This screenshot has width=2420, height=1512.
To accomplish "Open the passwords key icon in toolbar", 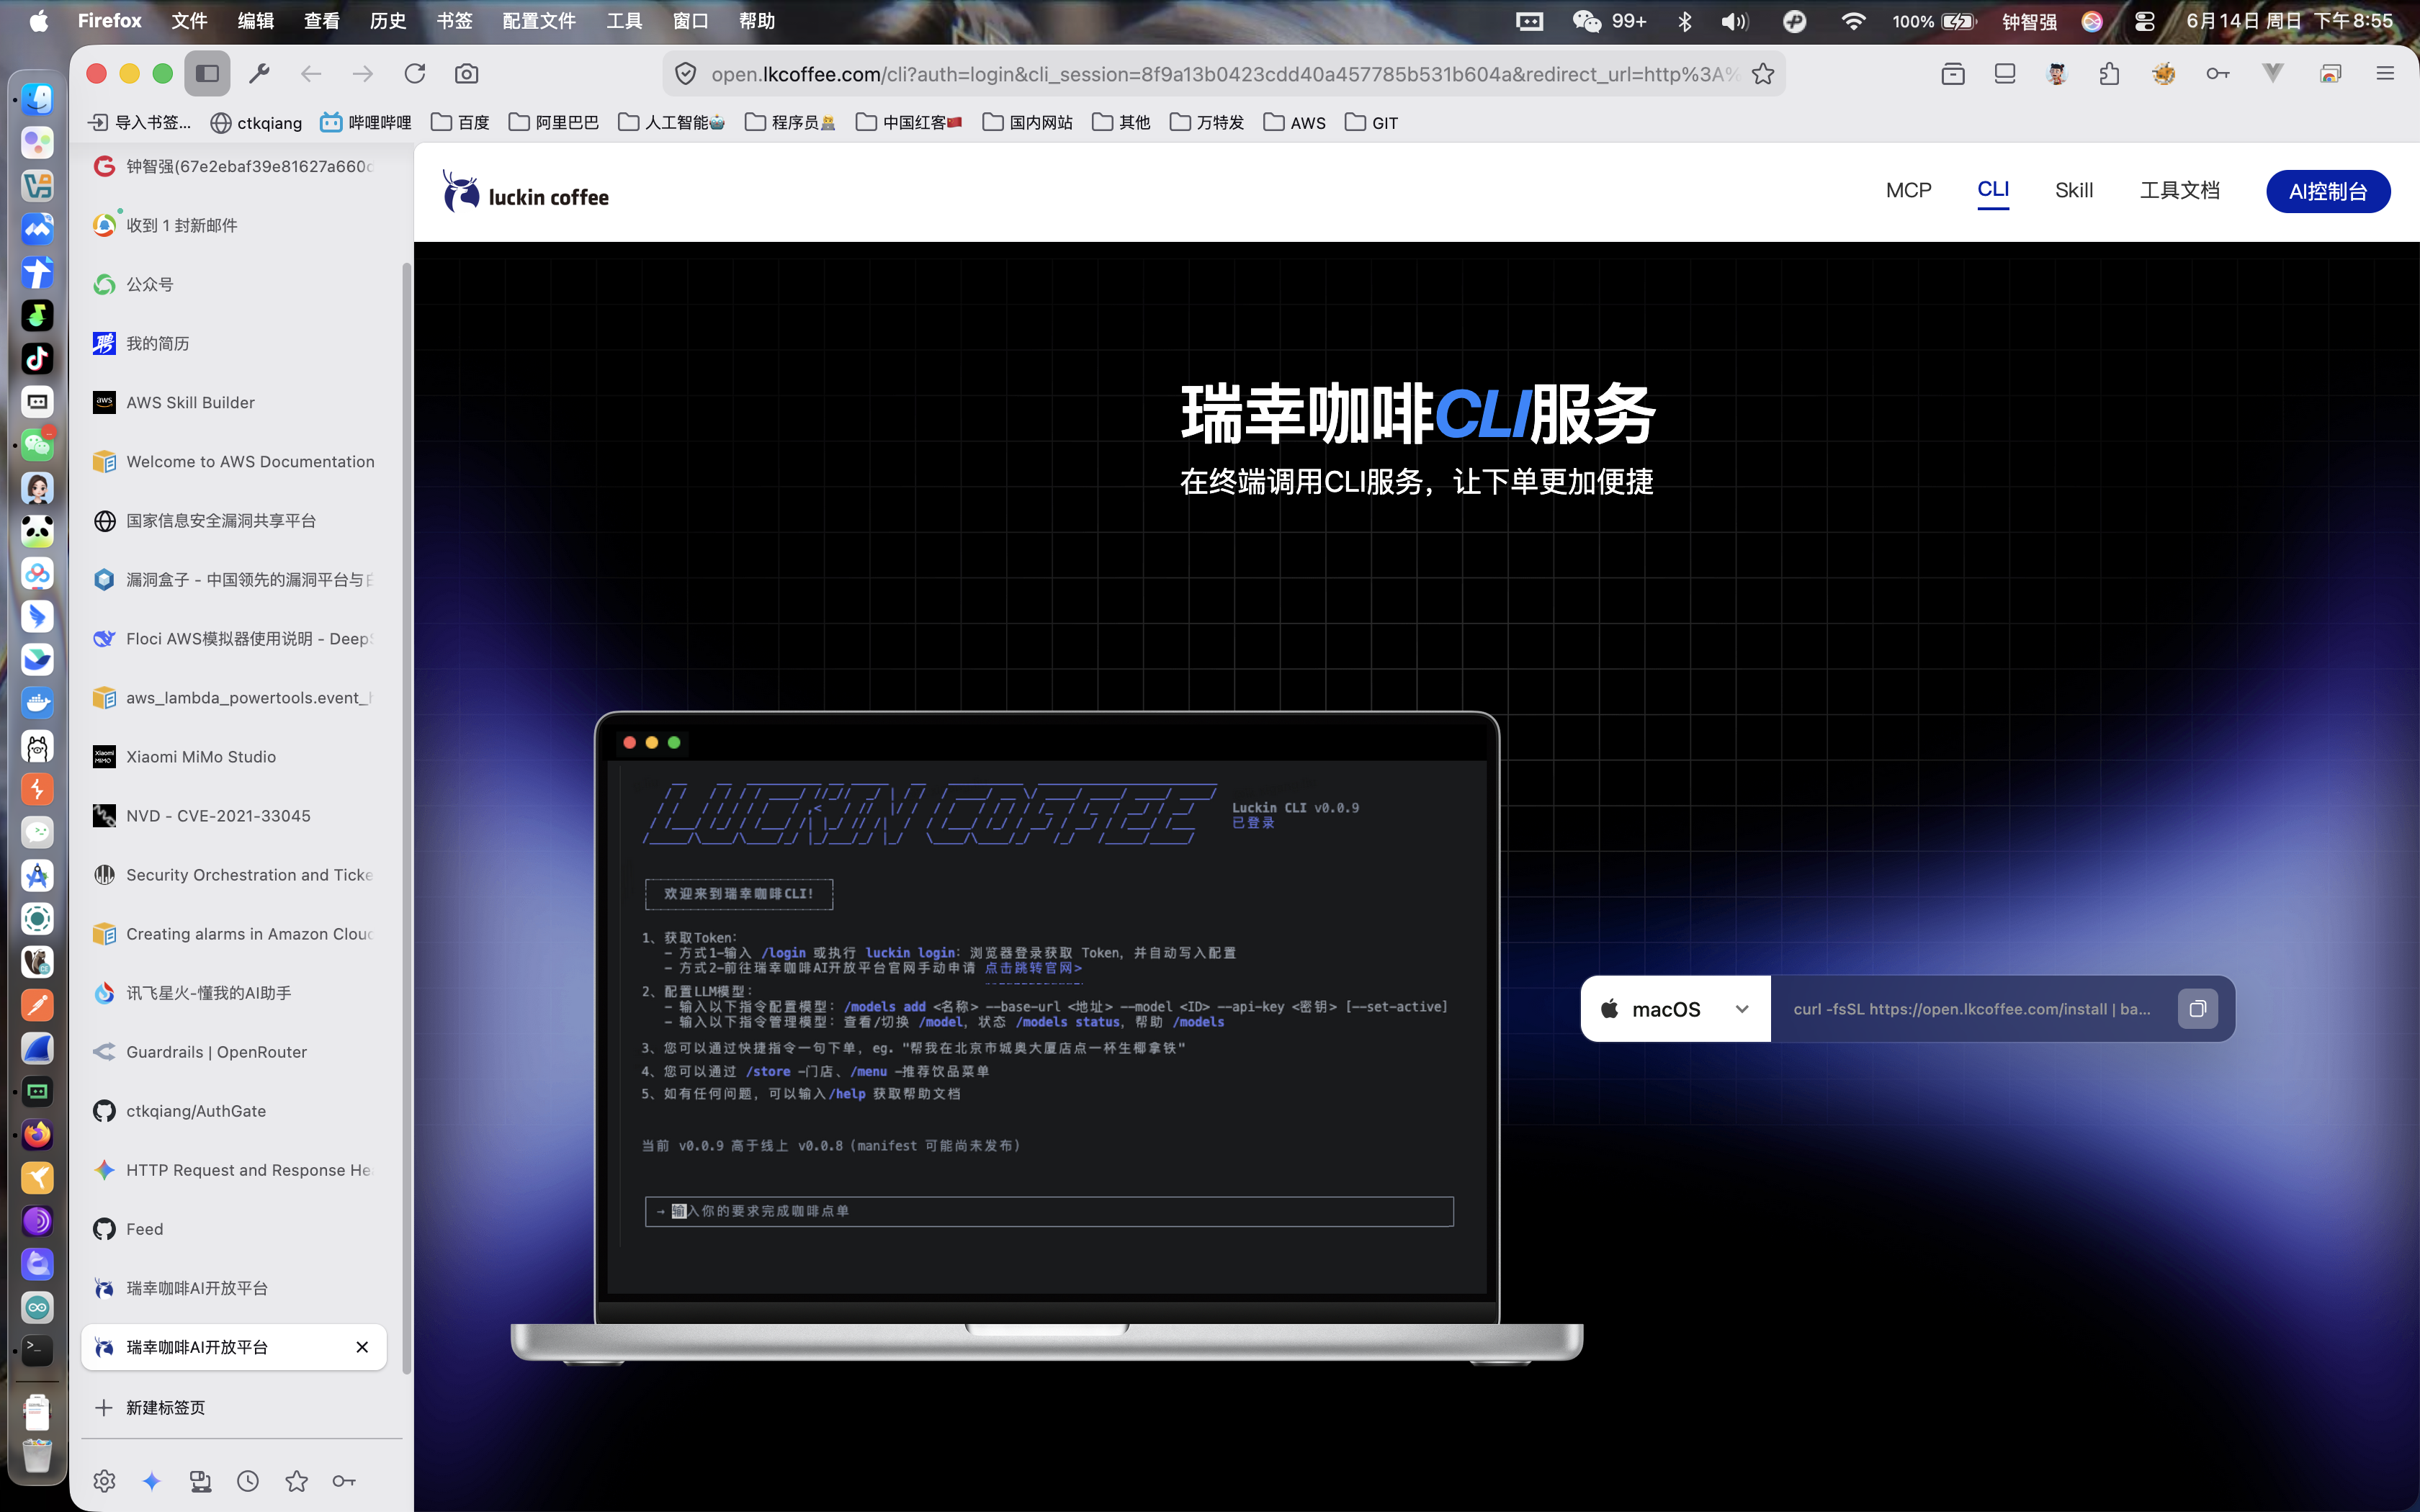I will point(2217,74).
